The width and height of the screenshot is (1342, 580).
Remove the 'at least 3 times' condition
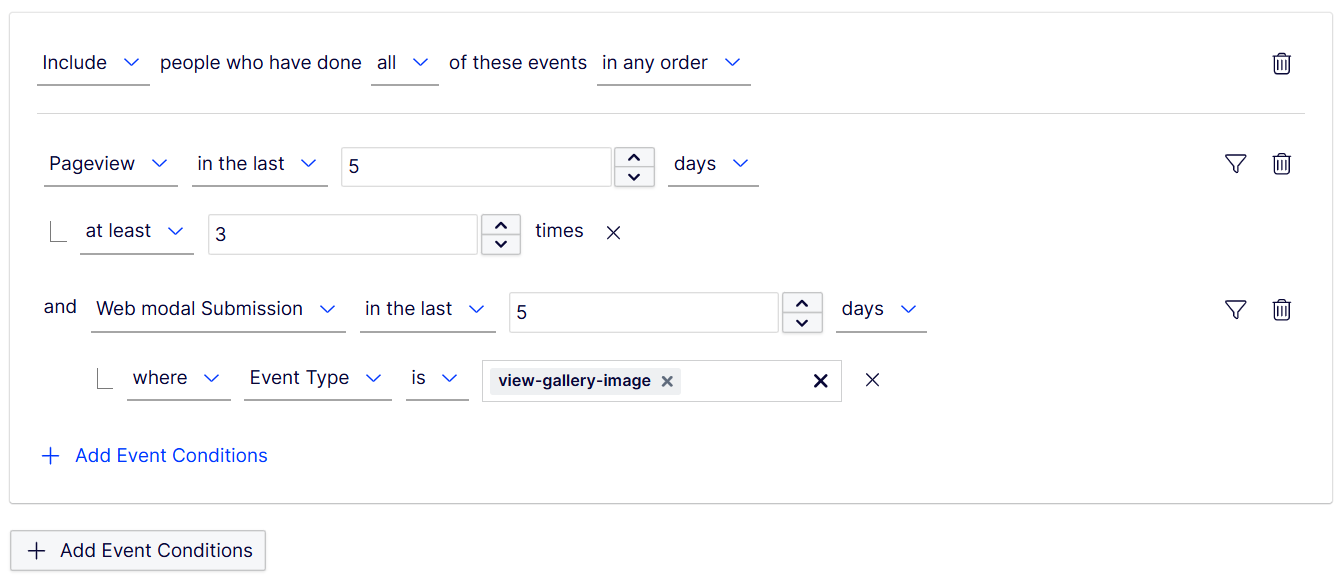614,233
